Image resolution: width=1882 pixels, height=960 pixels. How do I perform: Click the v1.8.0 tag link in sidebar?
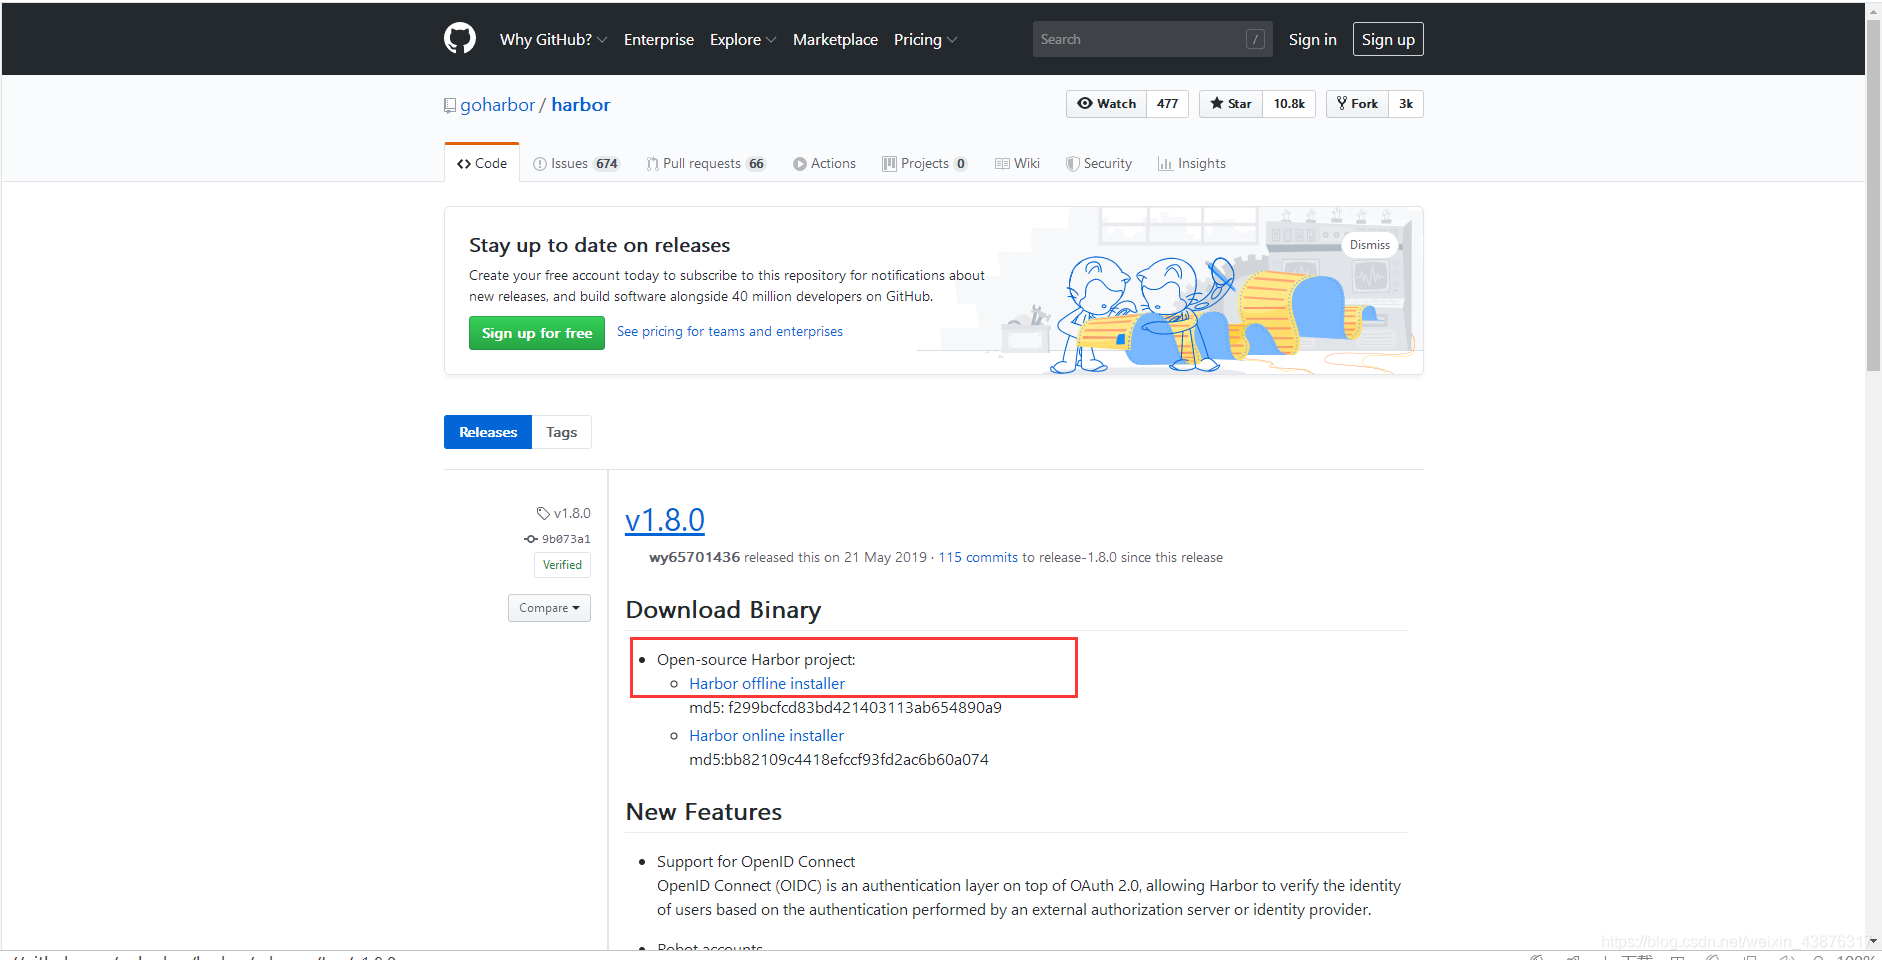(564, 513)
